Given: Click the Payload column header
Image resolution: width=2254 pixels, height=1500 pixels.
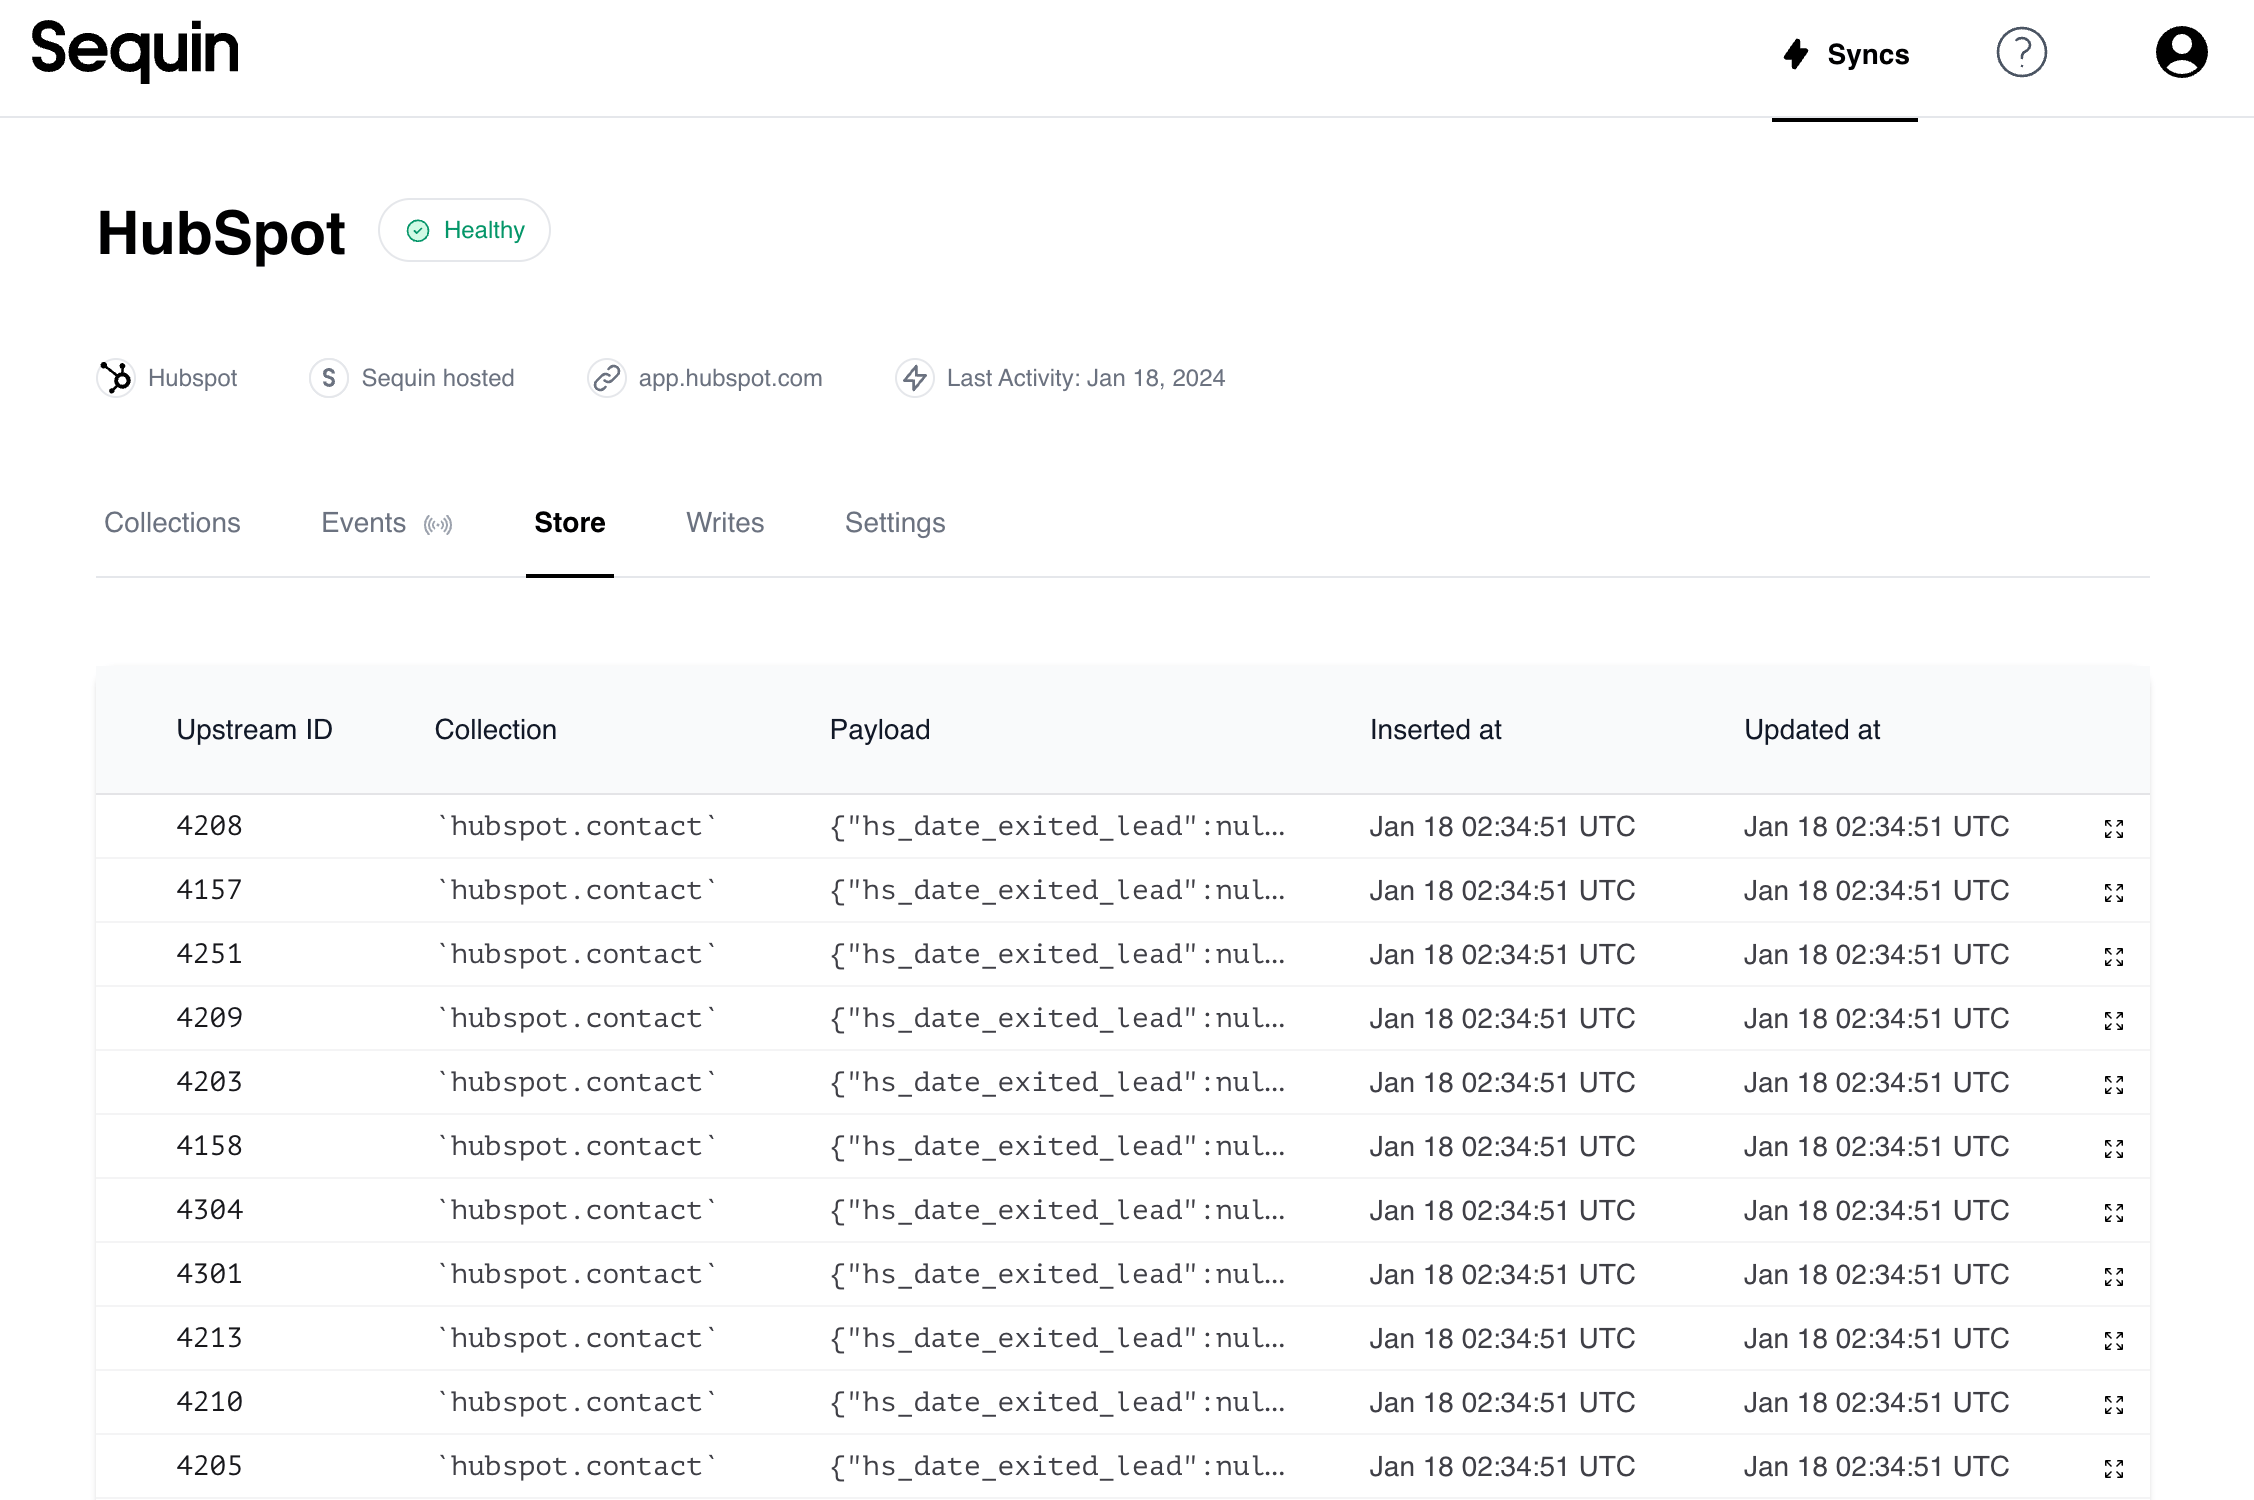Looking at the screenshot, I should (x=880, y=730).
